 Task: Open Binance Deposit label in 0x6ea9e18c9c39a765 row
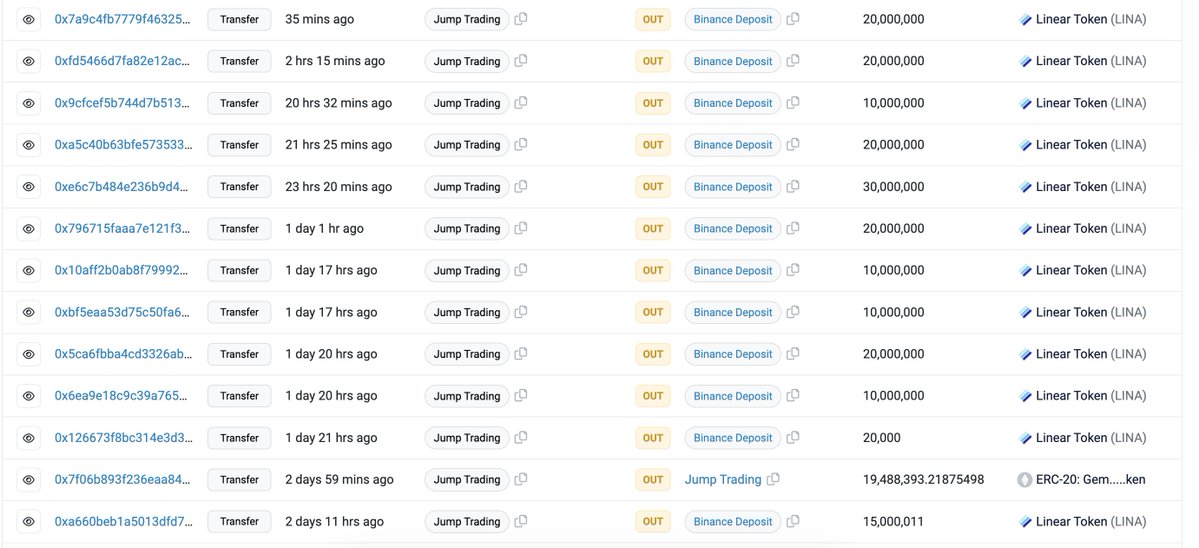pos(733,396)
